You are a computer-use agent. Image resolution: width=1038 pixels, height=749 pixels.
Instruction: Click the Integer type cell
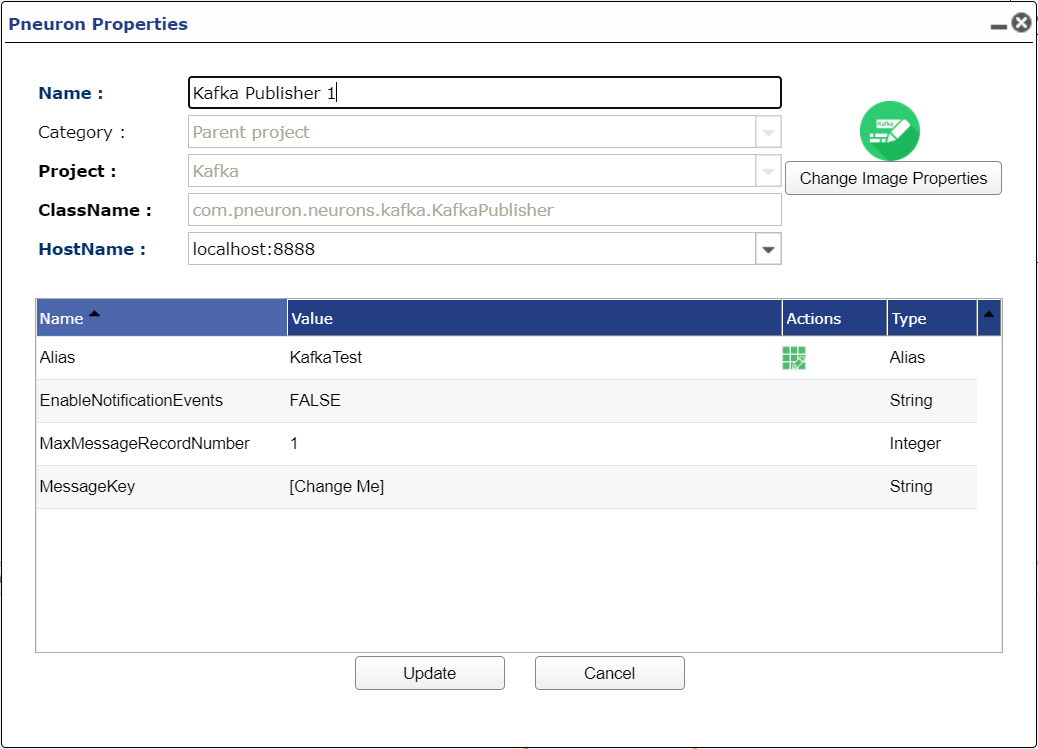click(915, 444)
